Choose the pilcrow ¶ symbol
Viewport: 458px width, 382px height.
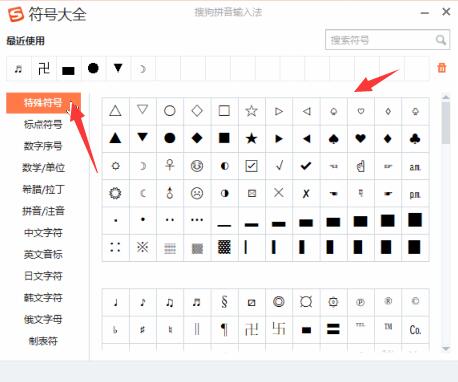(x=224, y=330)
